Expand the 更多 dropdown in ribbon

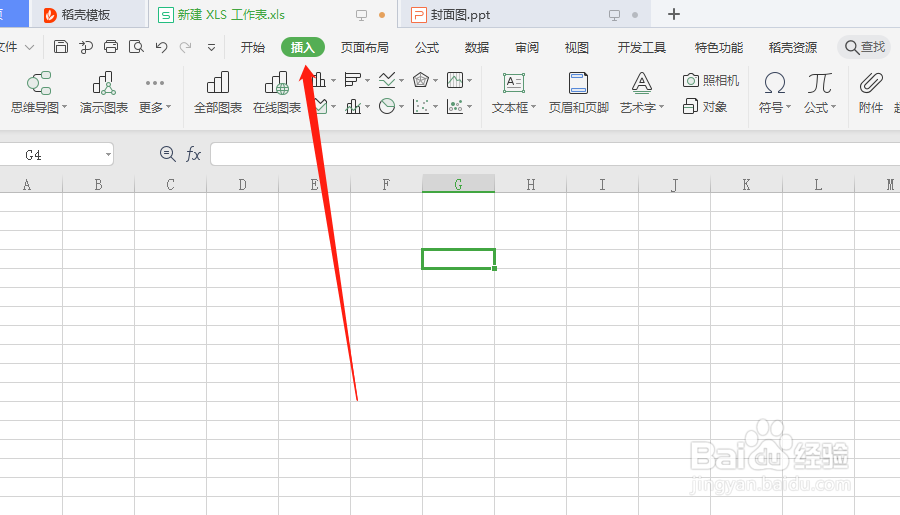(x=169, y=107)
